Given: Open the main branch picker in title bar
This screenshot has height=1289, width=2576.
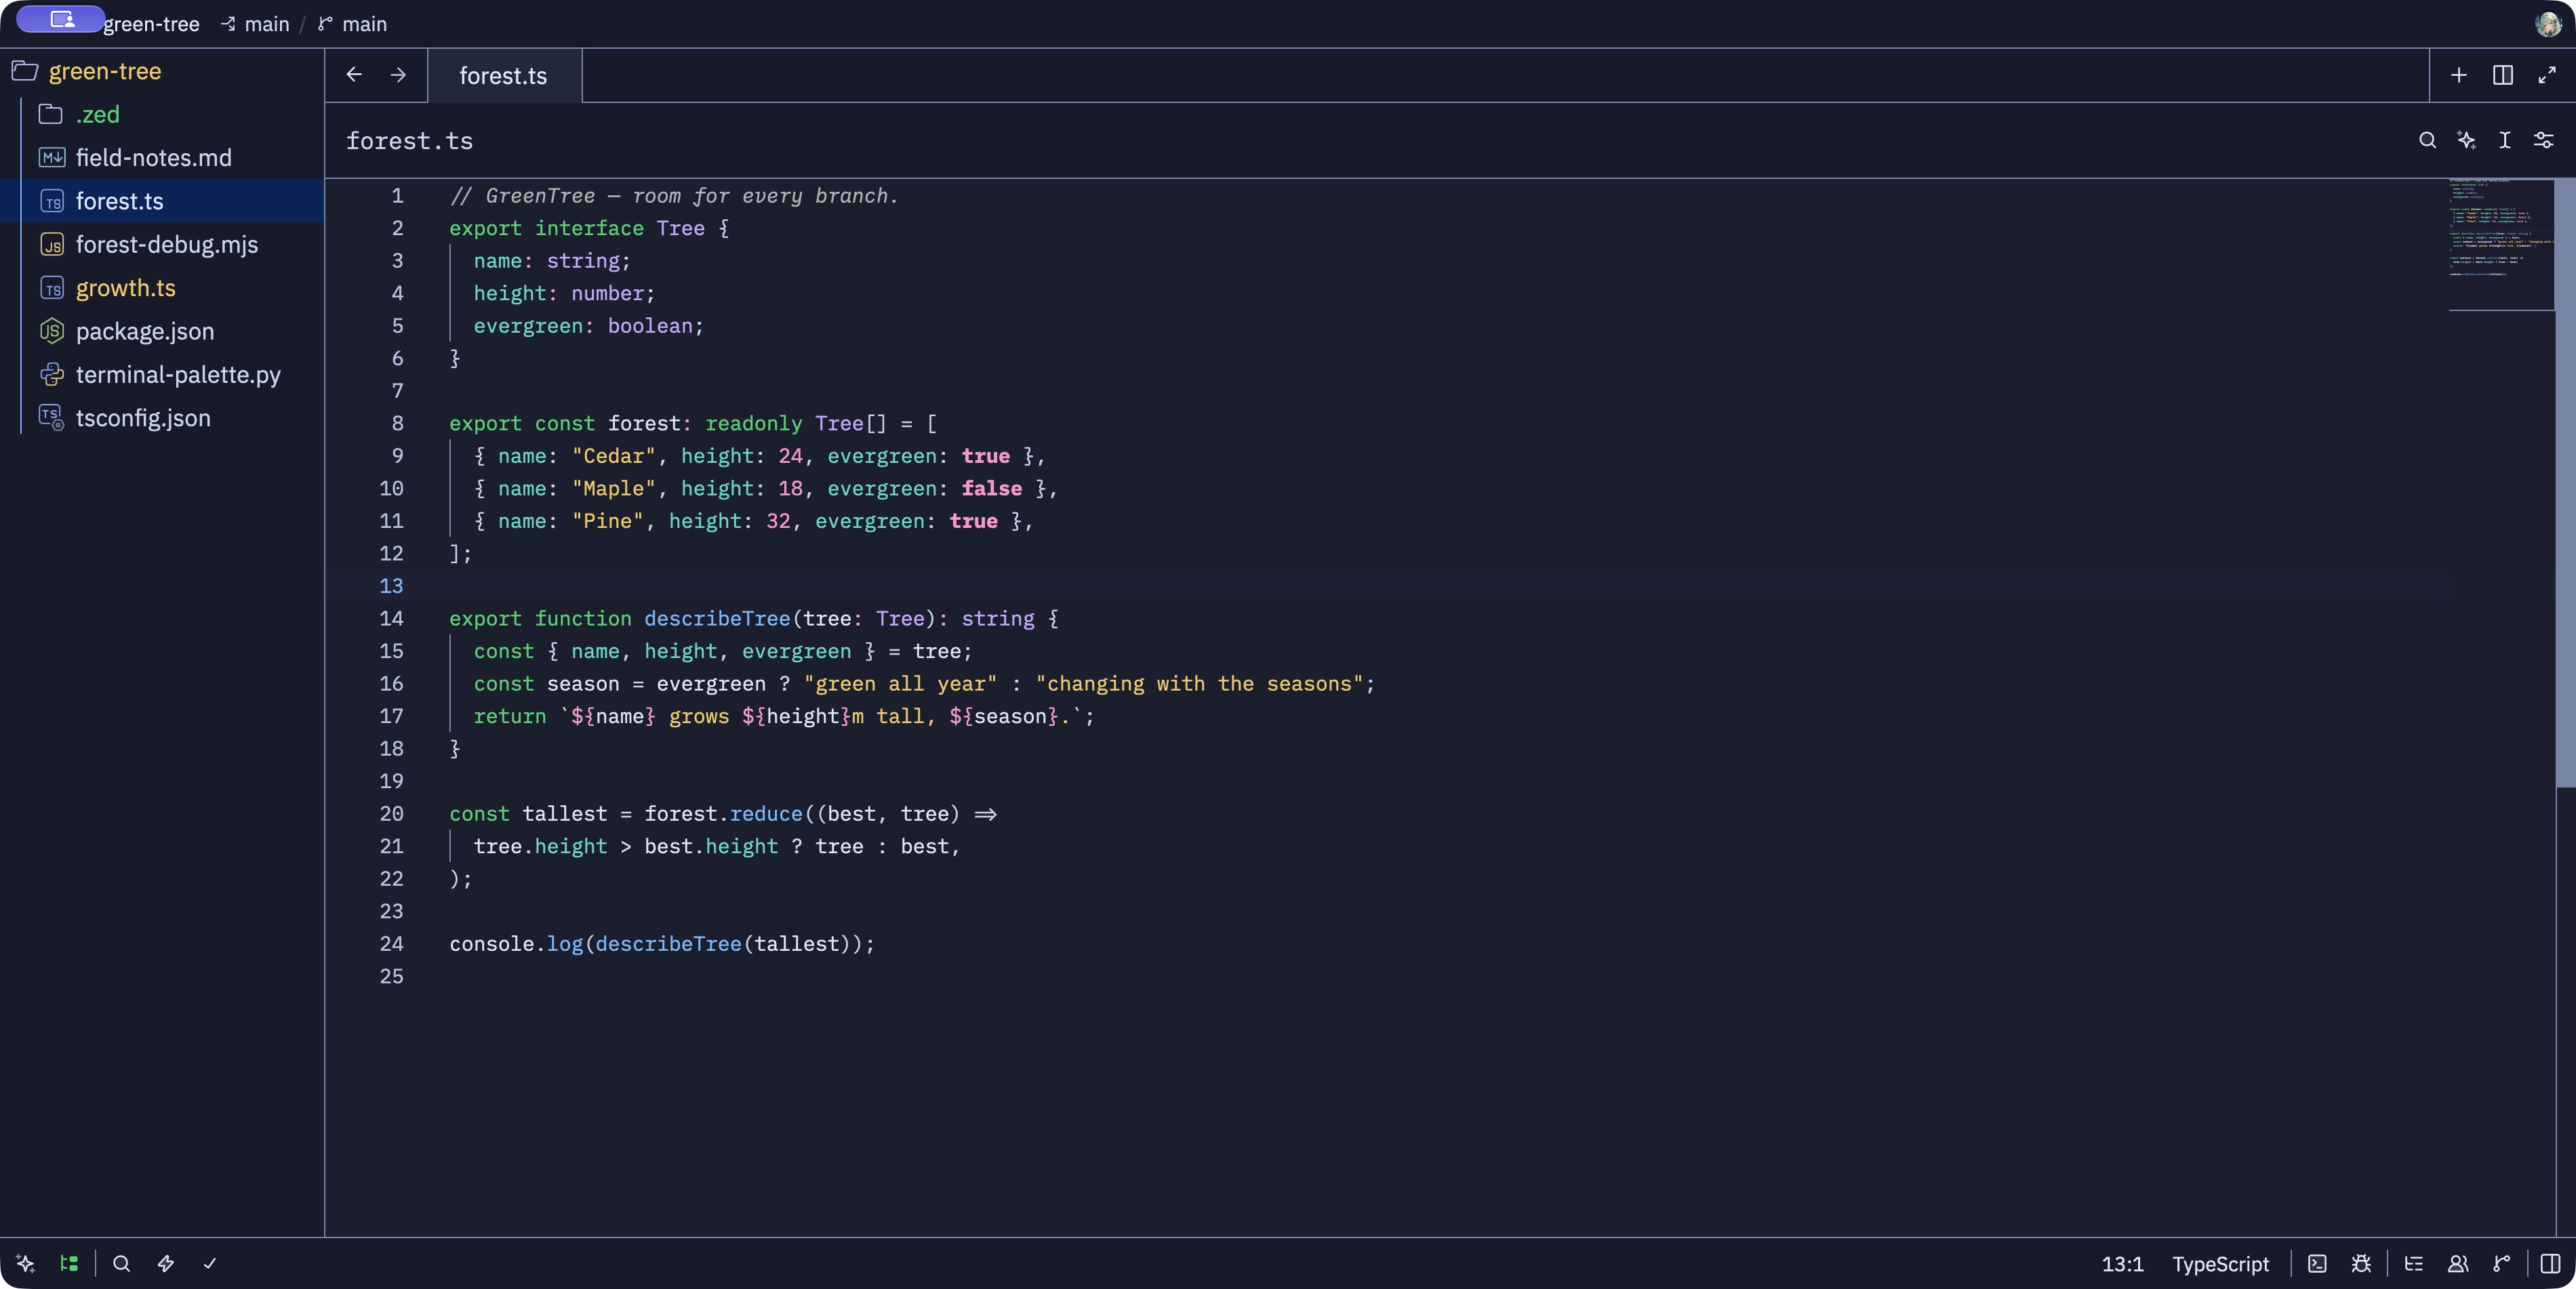Looking at the screenshot, I should (x=352, y=24).
